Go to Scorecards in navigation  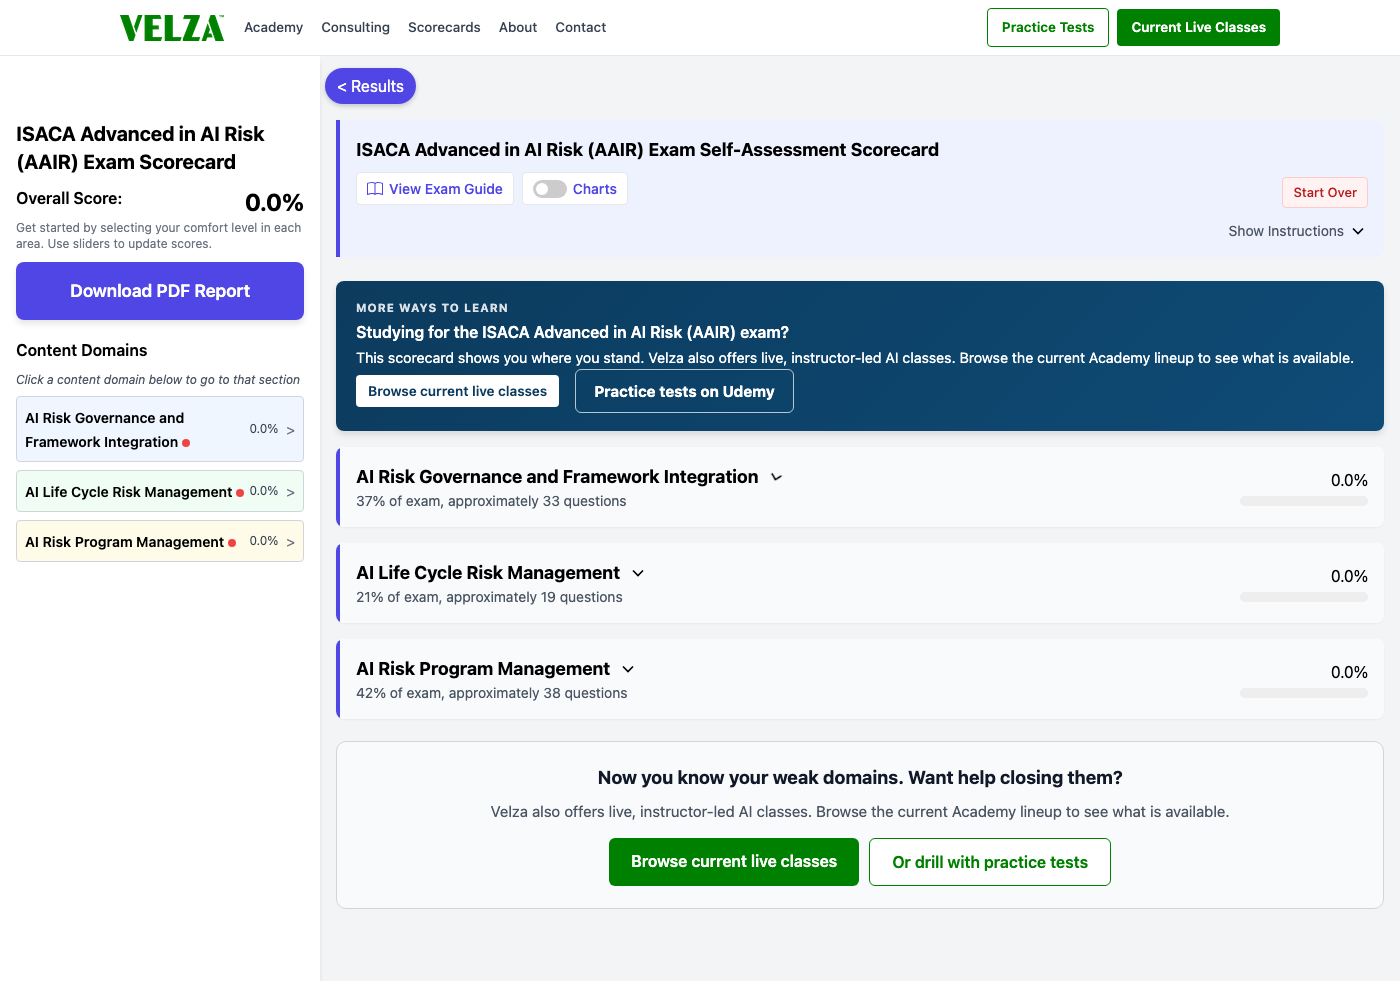coord(444,28)
